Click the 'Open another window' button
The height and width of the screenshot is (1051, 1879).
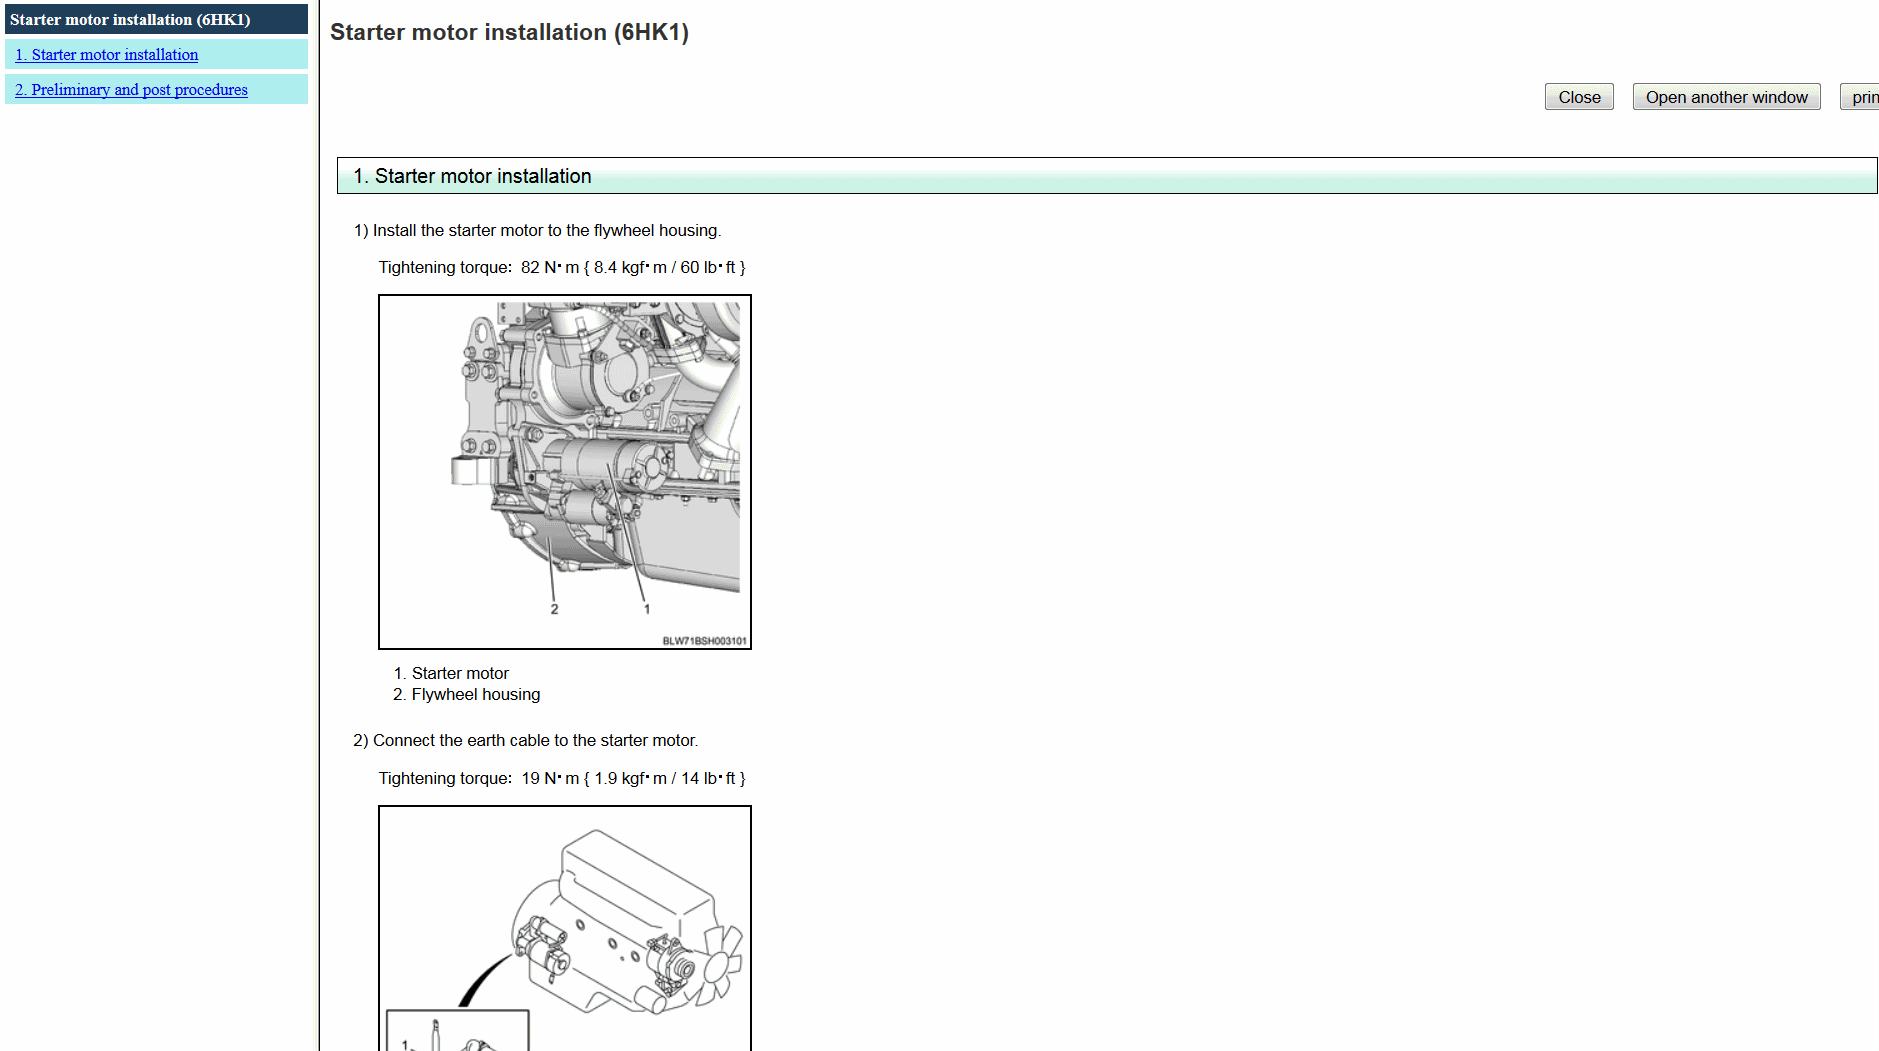coord(1726,97)
